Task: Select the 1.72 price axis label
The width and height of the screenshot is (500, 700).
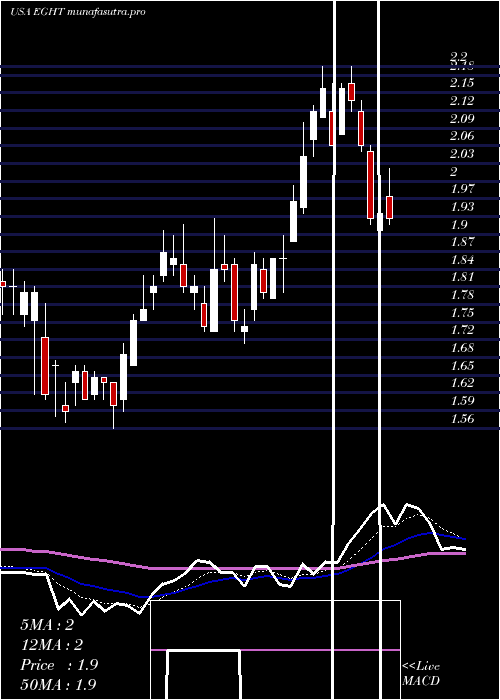Action: (x=462, y=330)
